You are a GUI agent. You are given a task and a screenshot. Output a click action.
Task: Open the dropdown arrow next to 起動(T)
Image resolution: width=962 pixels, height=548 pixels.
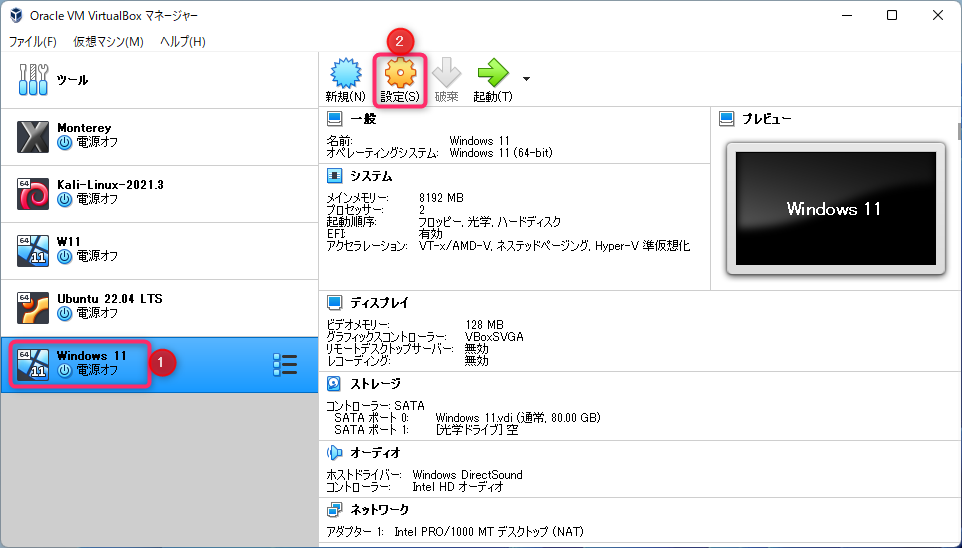point(526,79)
